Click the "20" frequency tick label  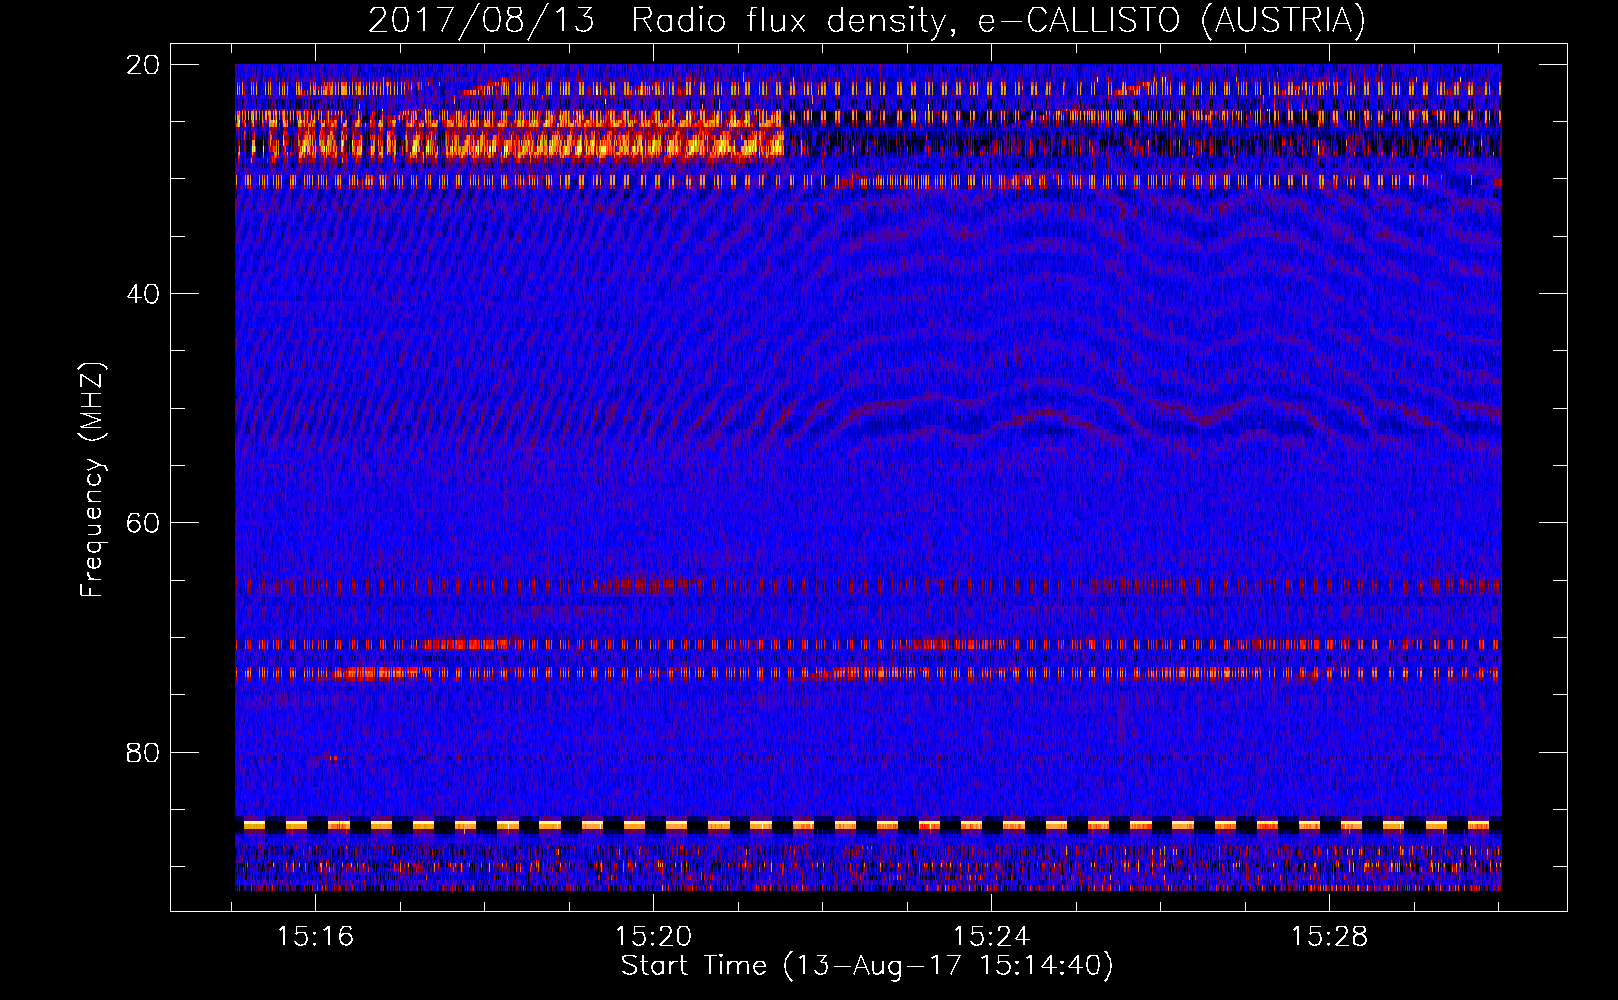tap(143, 65)
